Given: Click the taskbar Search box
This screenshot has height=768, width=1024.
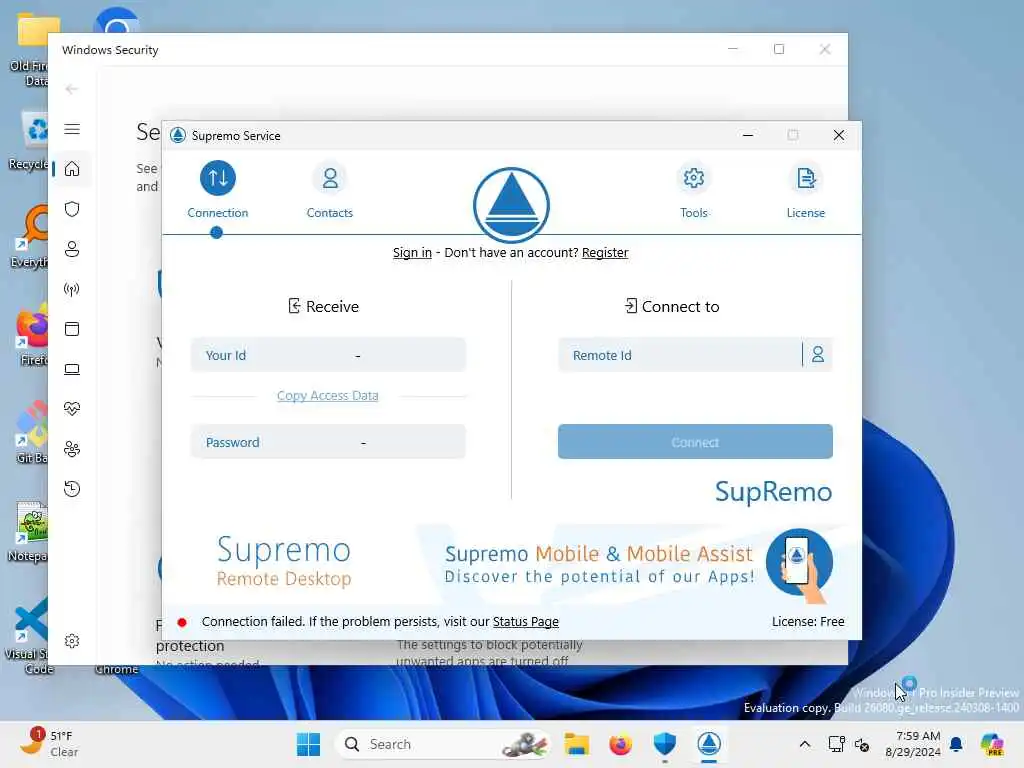Looking at the screenshot, I should 442,744.
